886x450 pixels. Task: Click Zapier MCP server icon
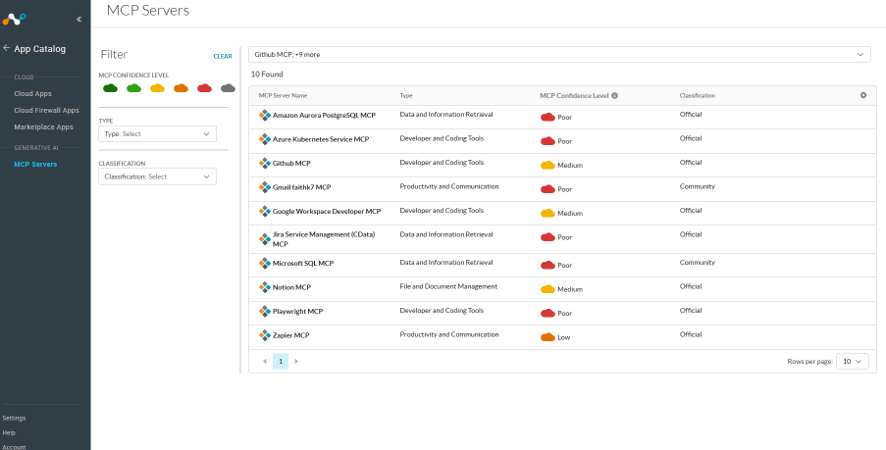pos(264,335)
